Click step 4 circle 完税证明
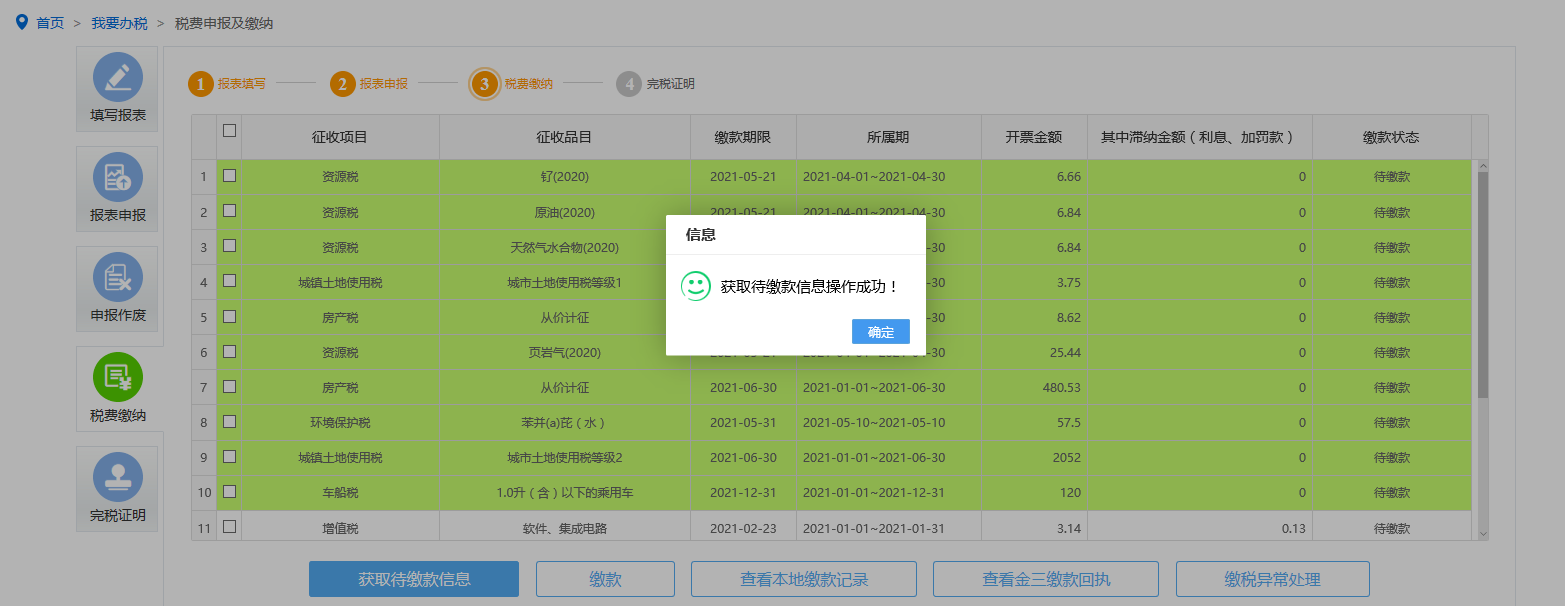The height and width of the screenshot is (606, 1565). 629,84
